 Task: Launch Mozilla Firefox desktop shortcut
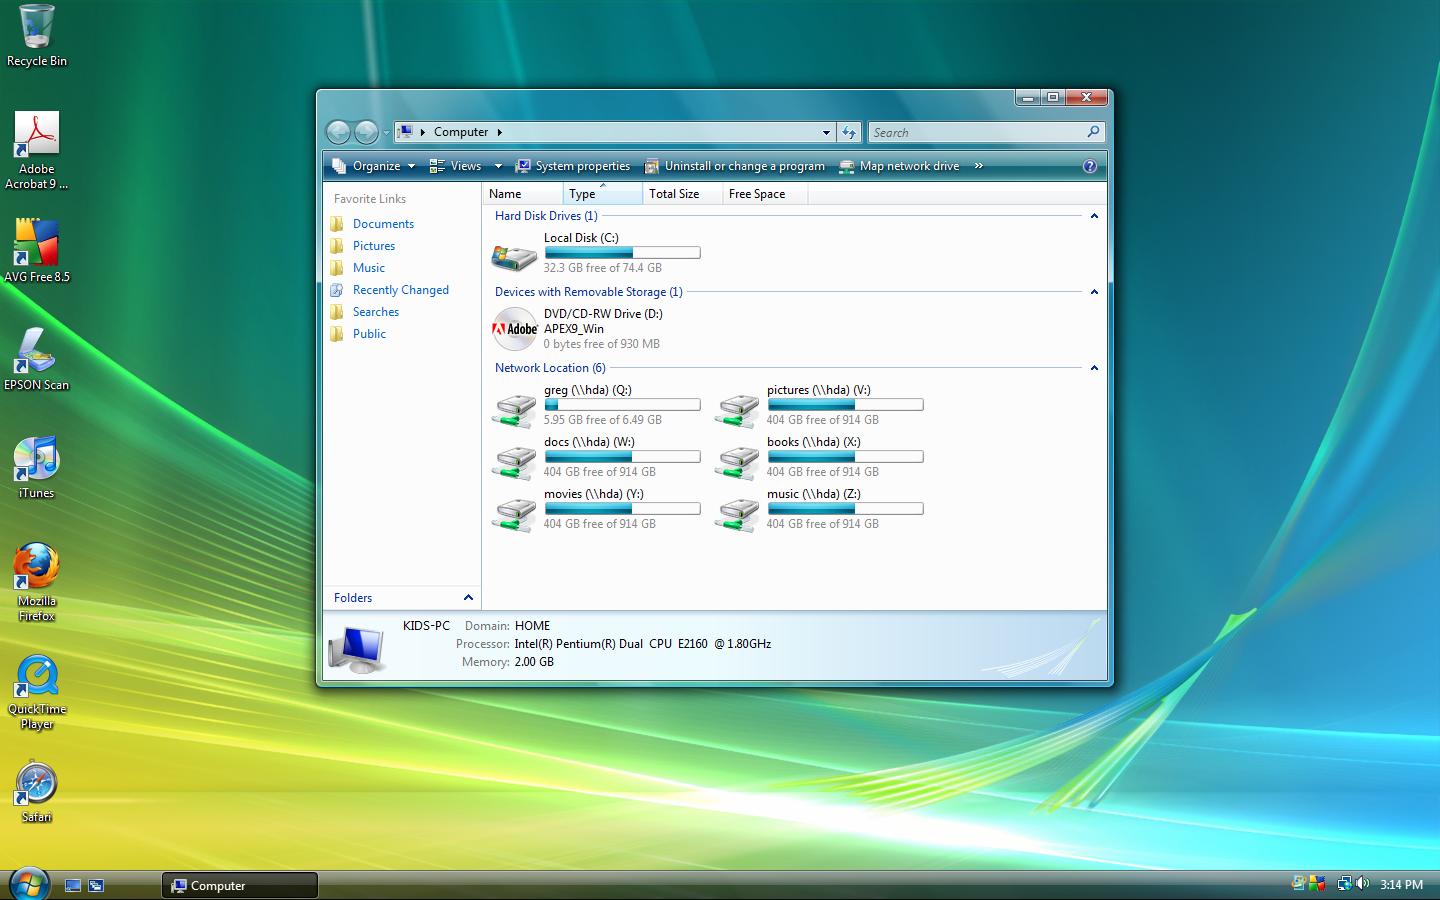point(37,583)
